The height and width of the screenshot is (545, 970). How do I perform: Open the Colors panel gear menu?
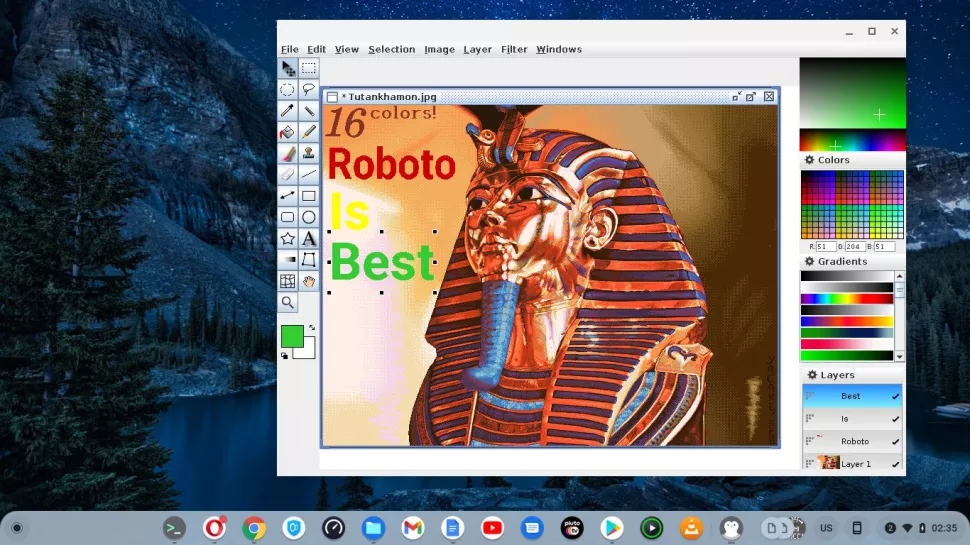[x=809, y=160]
